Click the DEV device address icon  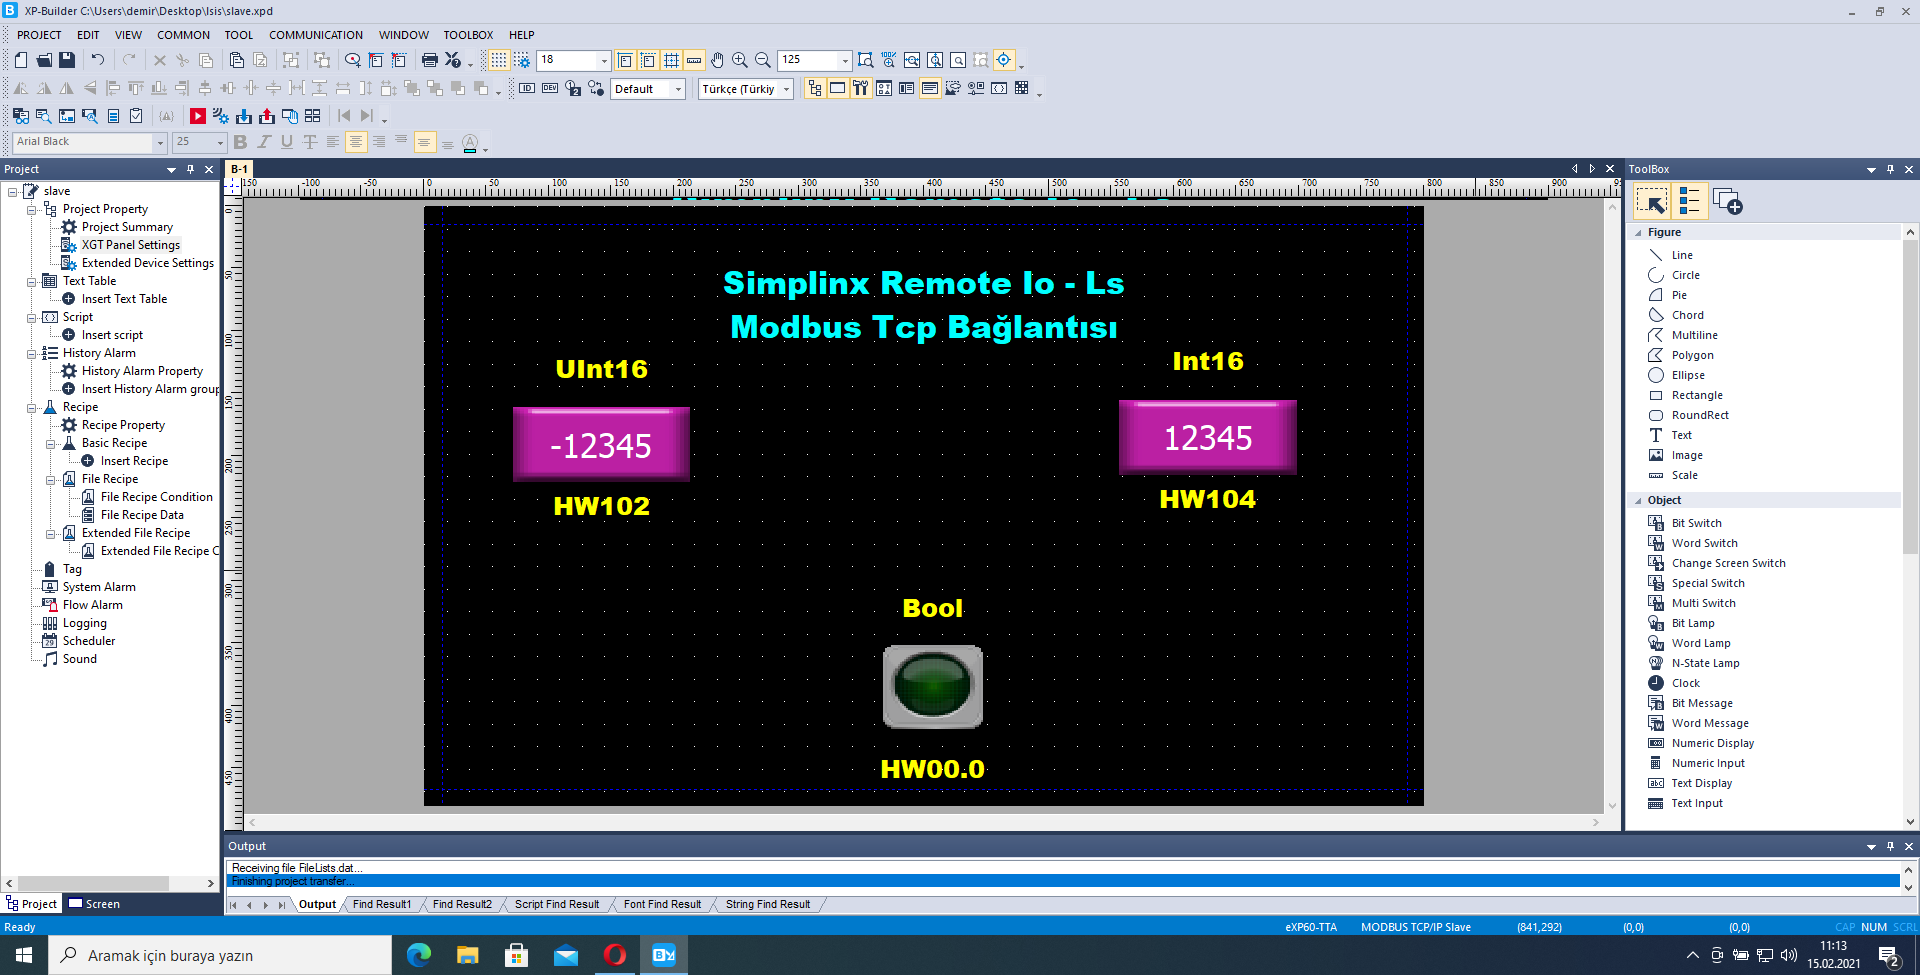tap(550, 88)
